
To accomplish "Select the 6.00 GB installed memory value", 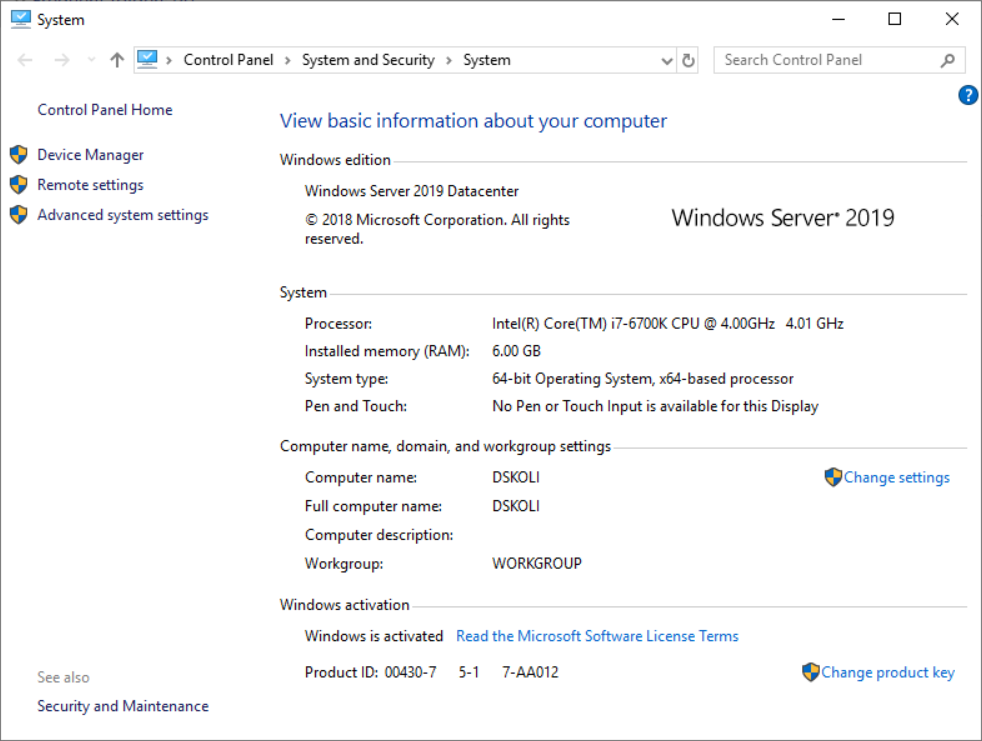I will point(516,351).
